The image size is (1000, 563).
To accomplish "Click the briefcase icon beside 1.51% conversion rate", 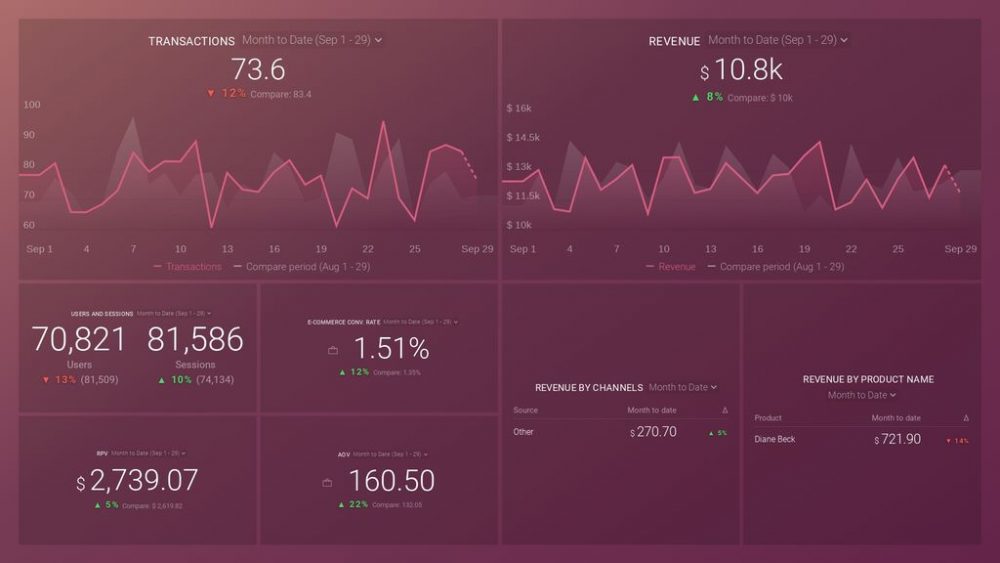I will 333,350.
